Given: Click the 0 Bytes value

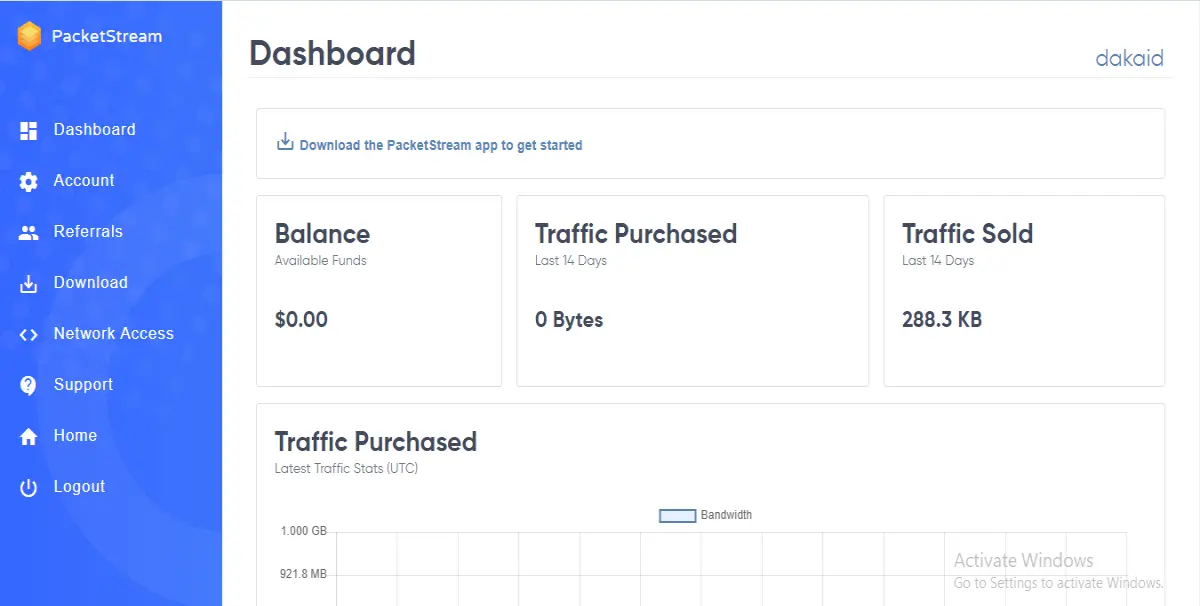Looking at the screenshot, I should click(569, 320).
